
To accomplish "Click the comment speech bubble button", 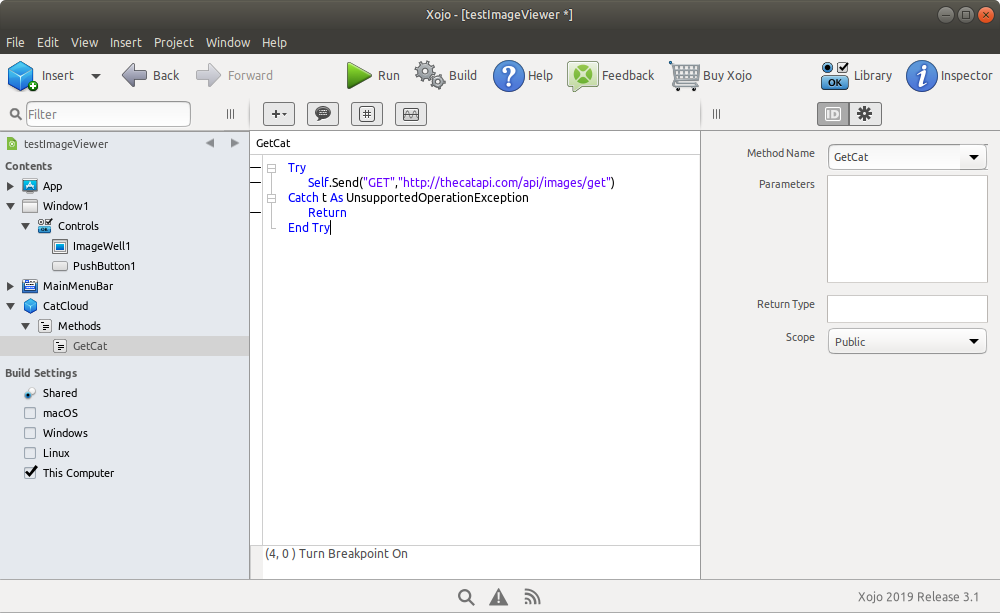I will (323, 114).
